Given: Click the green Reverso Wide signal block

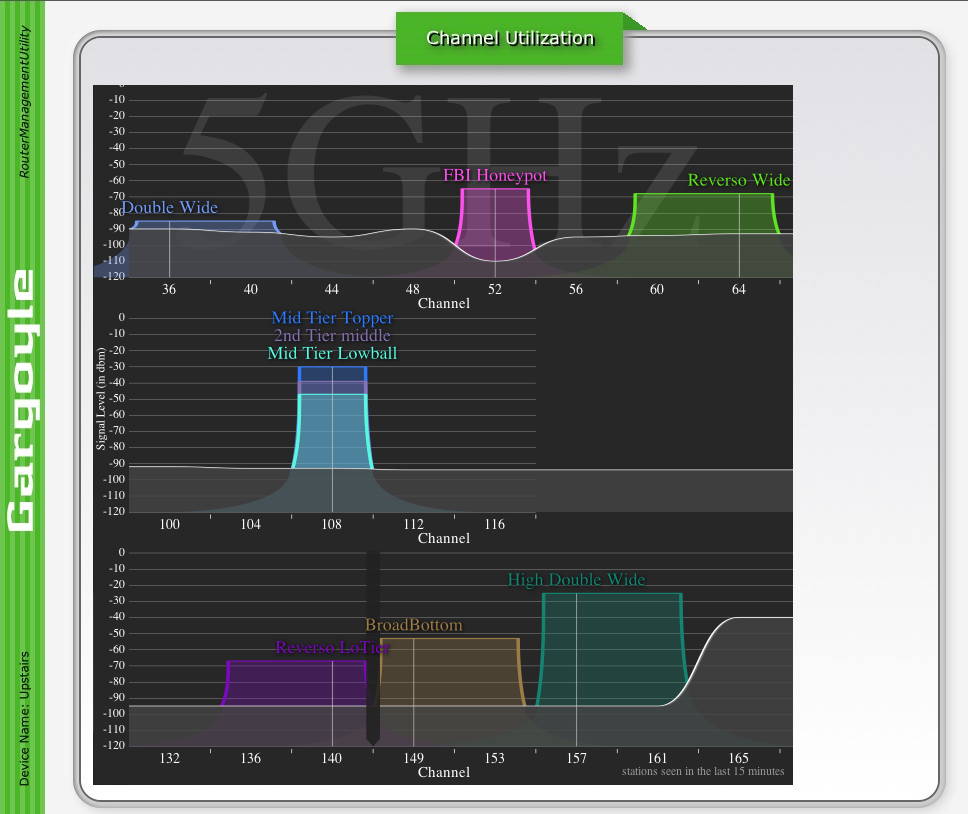Looking at the screenshot, I should tap(704, 214).
